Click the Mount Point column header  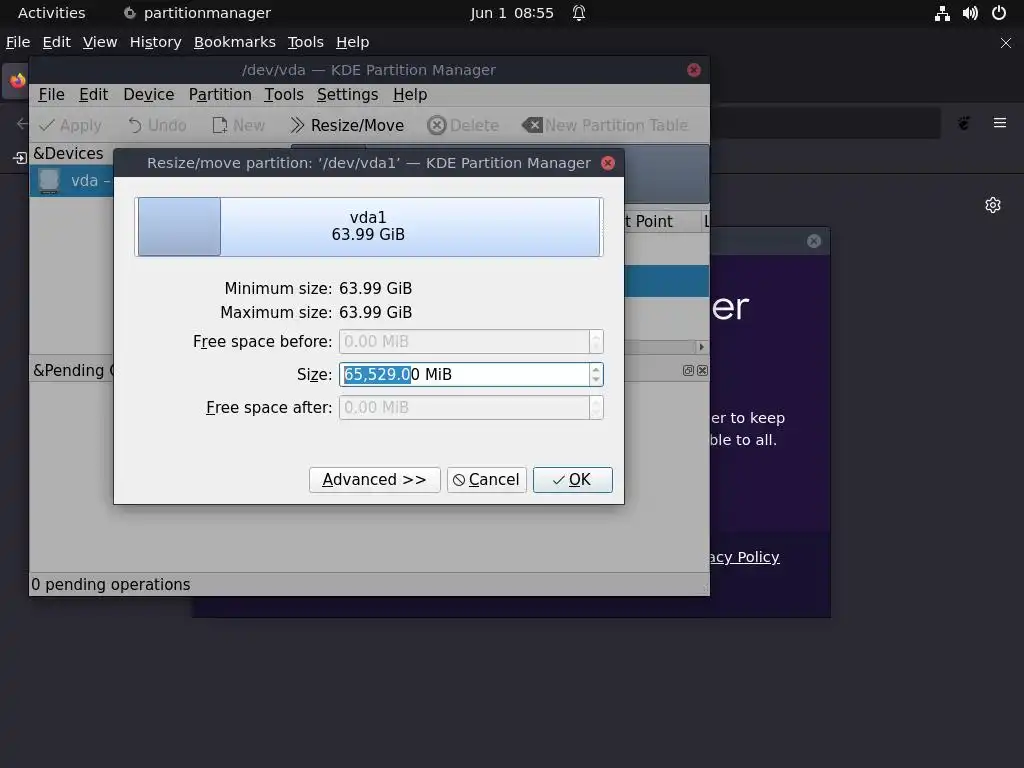pyautogui.click(x=662, y=221)
